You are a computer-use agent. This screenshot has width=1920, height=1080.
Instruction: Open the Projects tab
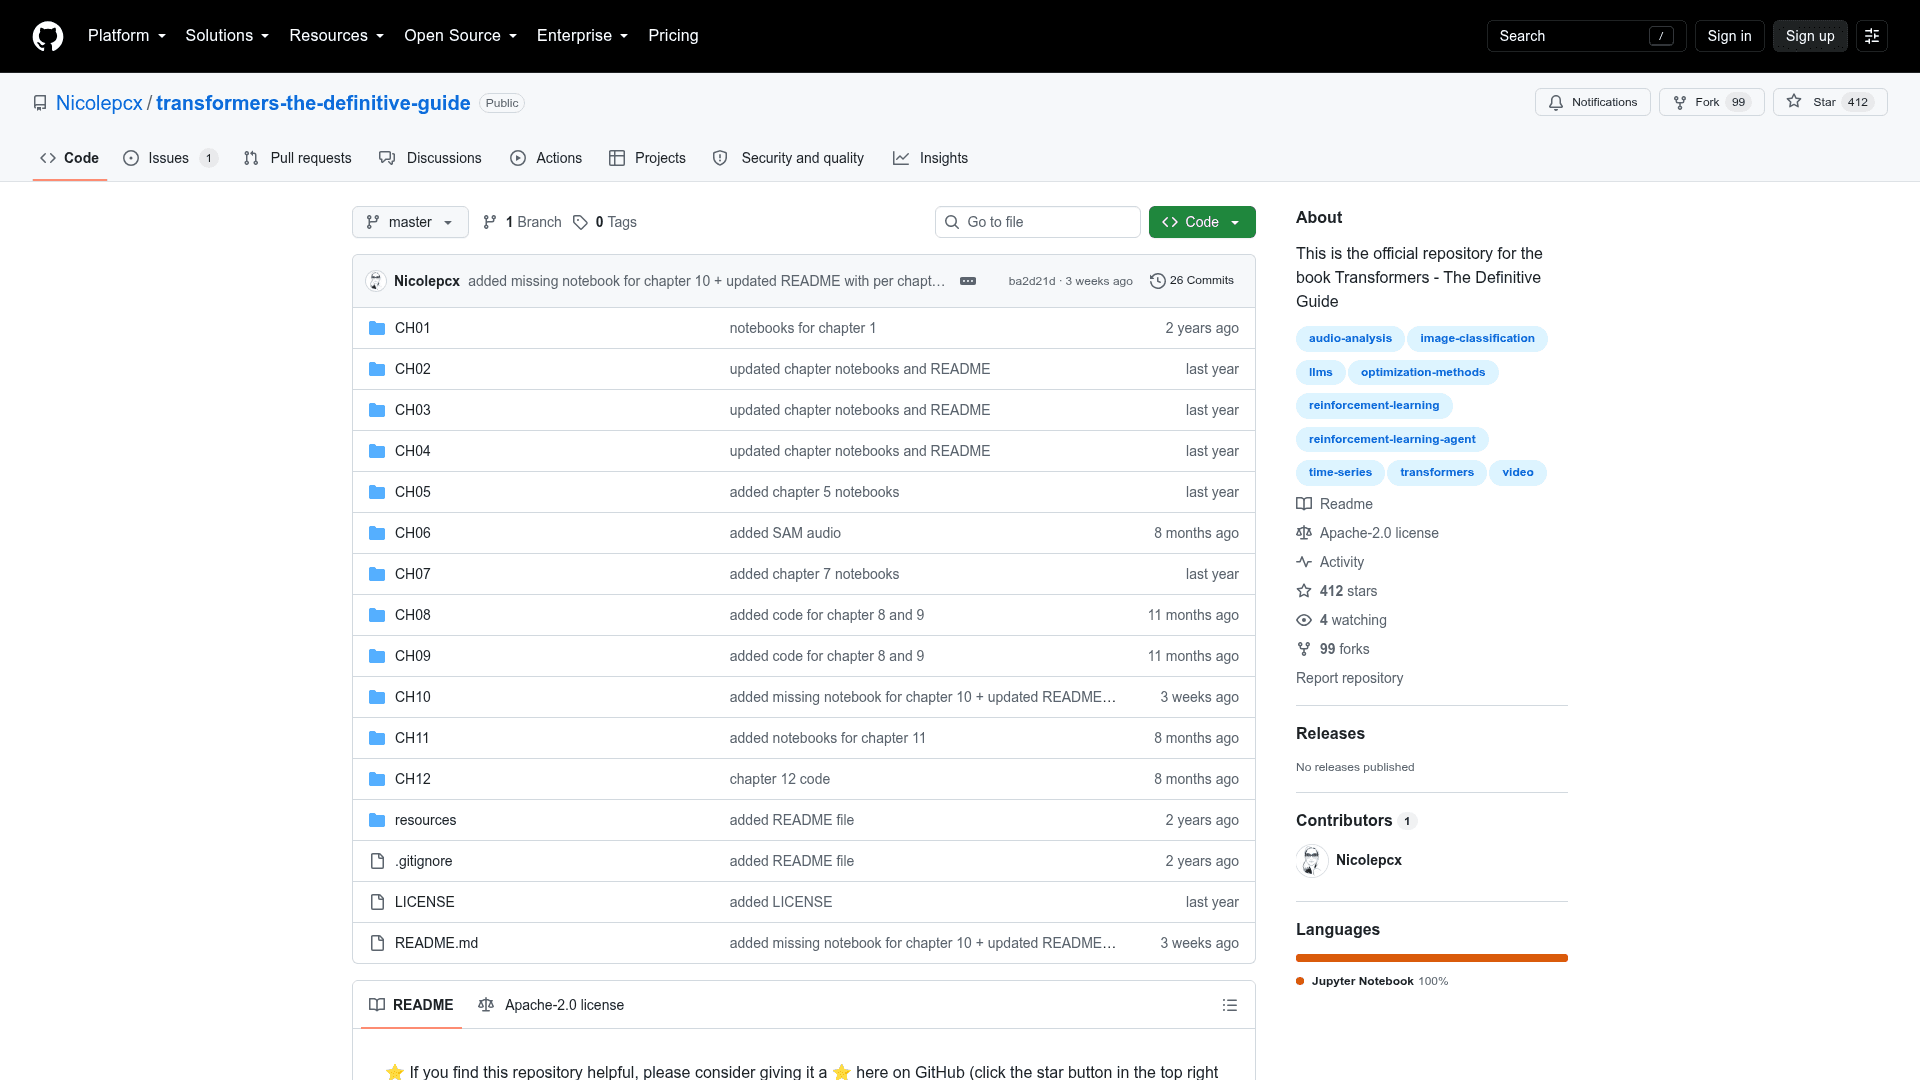[x=648, y=158]
